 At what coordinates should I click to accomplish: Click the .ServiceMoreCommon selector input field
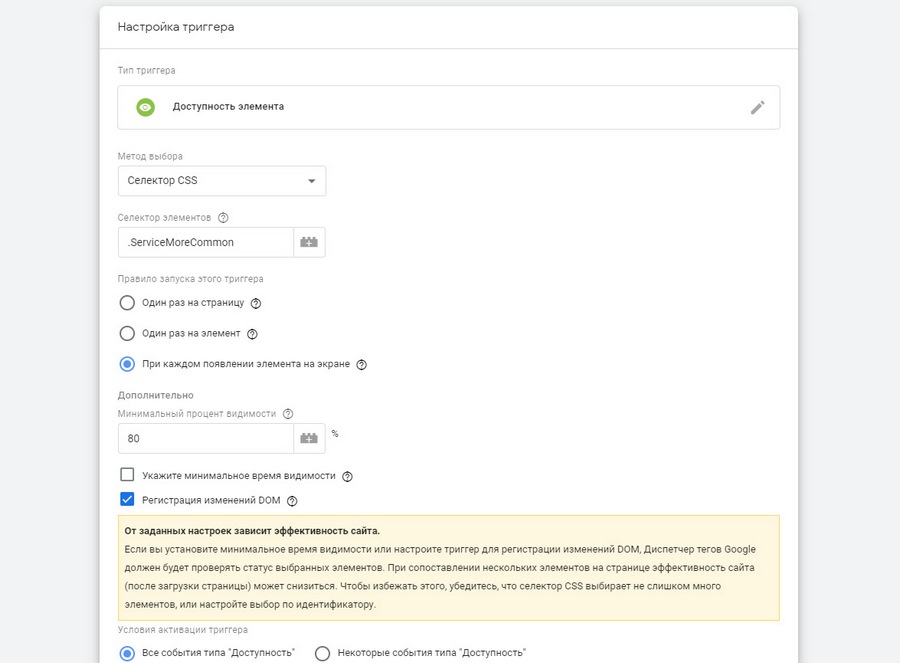[205, 242]
